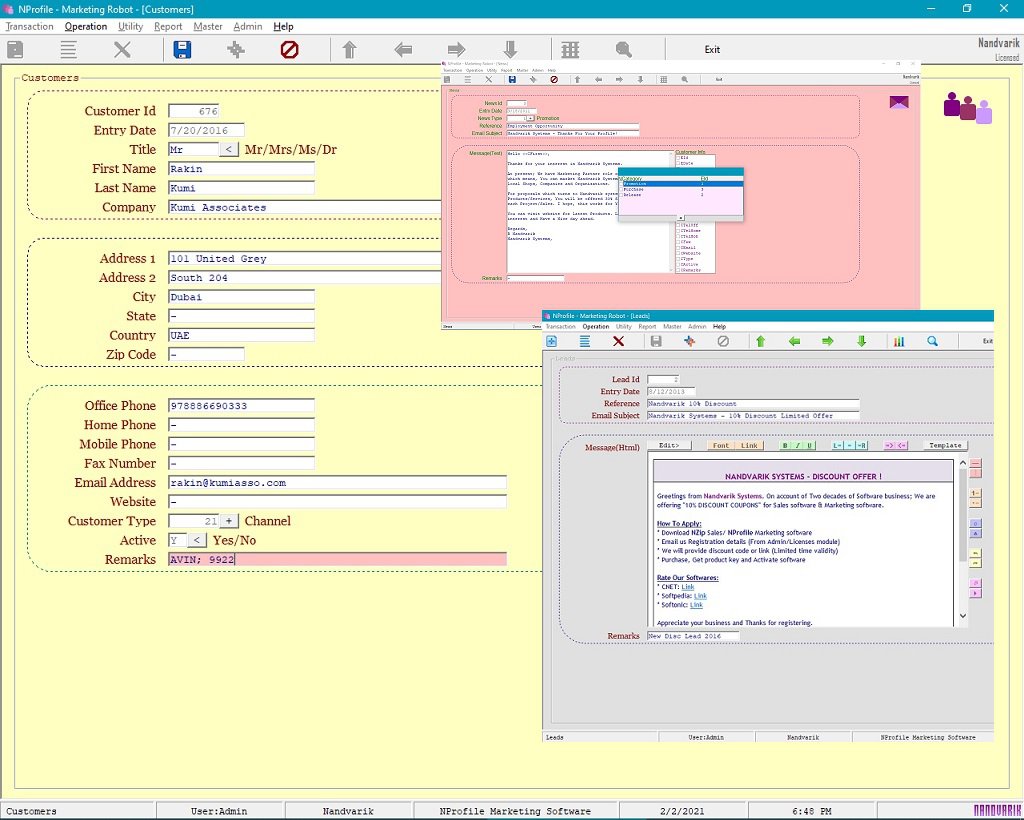Click the green up arrow in Leads window

(x=760, y=341)
